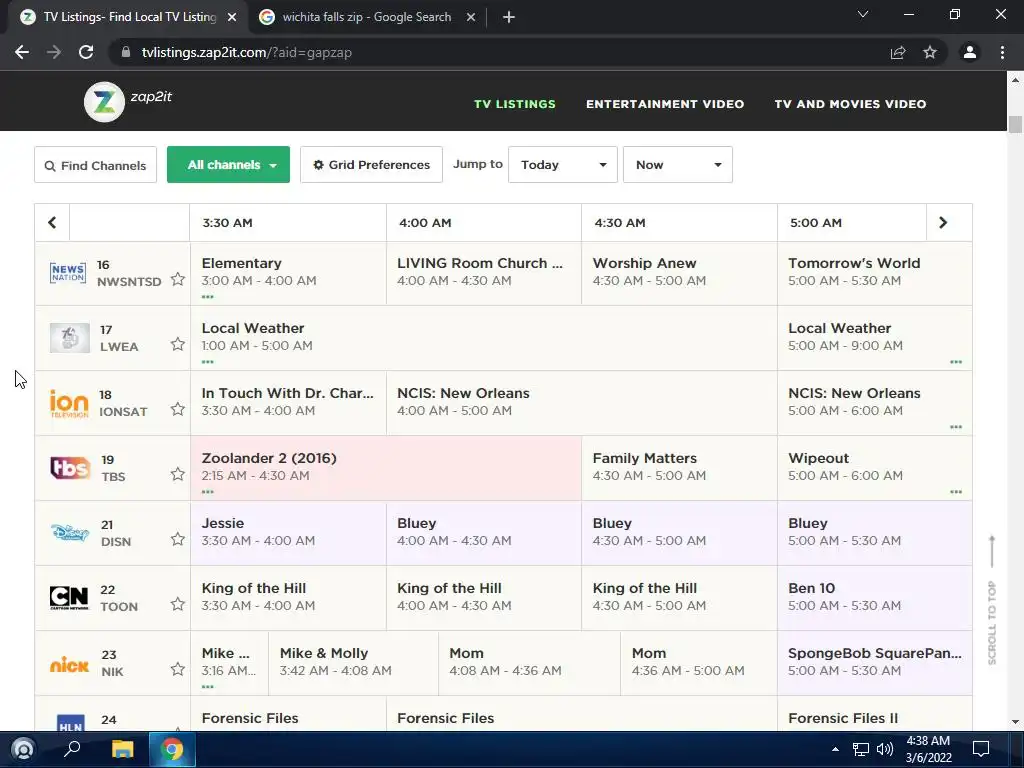Screen dimensions: 1024x768
Task: Open TV AND MOVIES VIDEO nav item
Action: pyautogui.click(x=850, y=104)
